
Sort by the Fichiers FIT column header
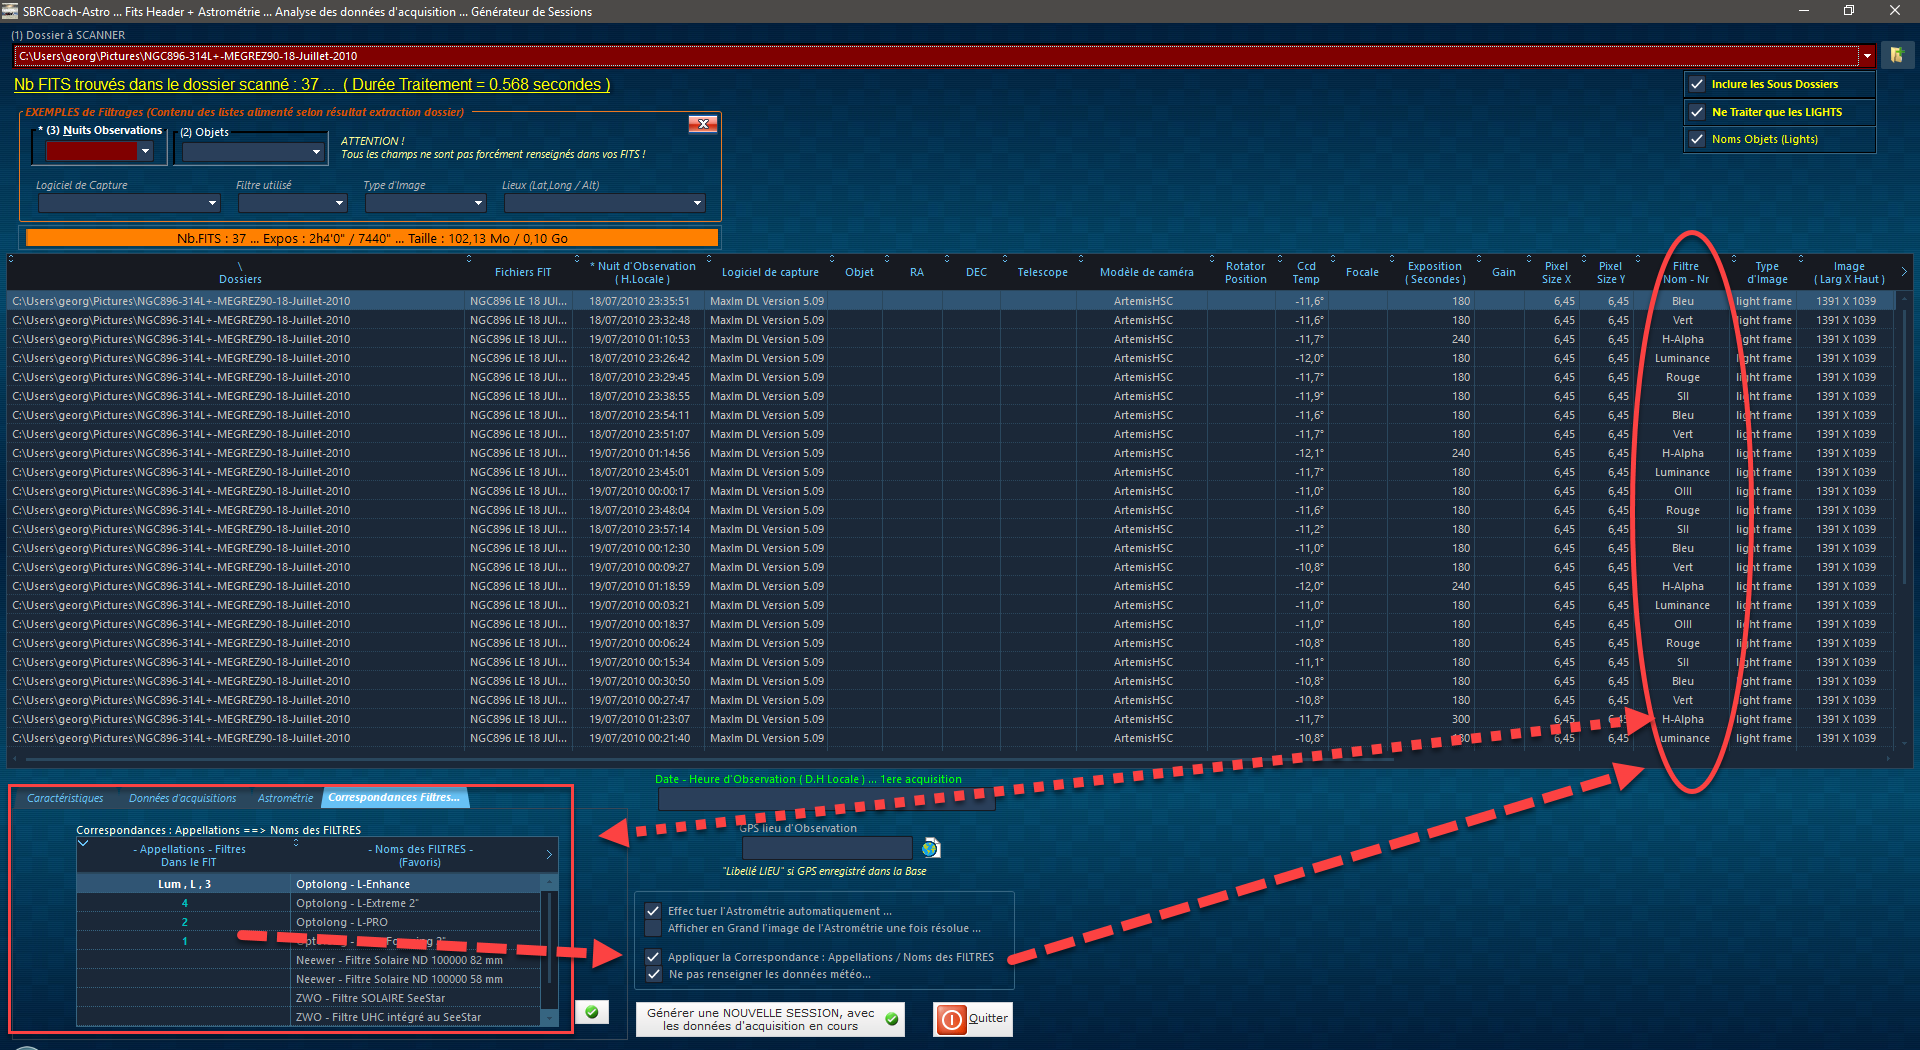tap(522, 272)
